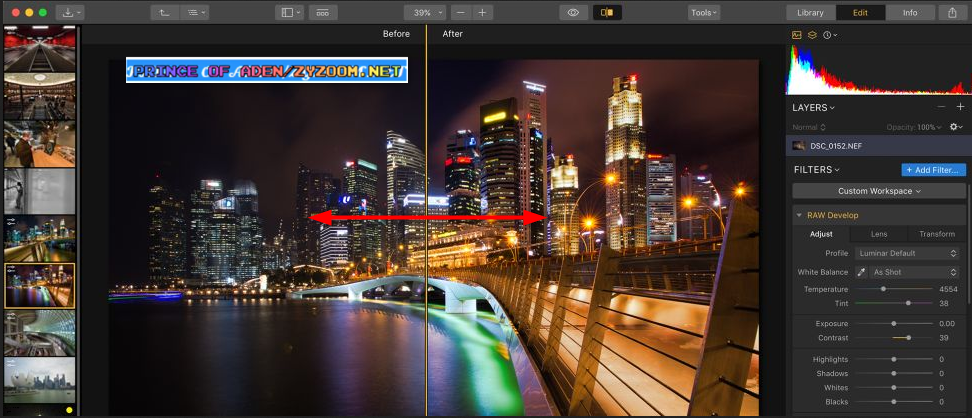Open the list options toolbar icon
Viewport: 972px width, 418px height.
tap(195, 12)
